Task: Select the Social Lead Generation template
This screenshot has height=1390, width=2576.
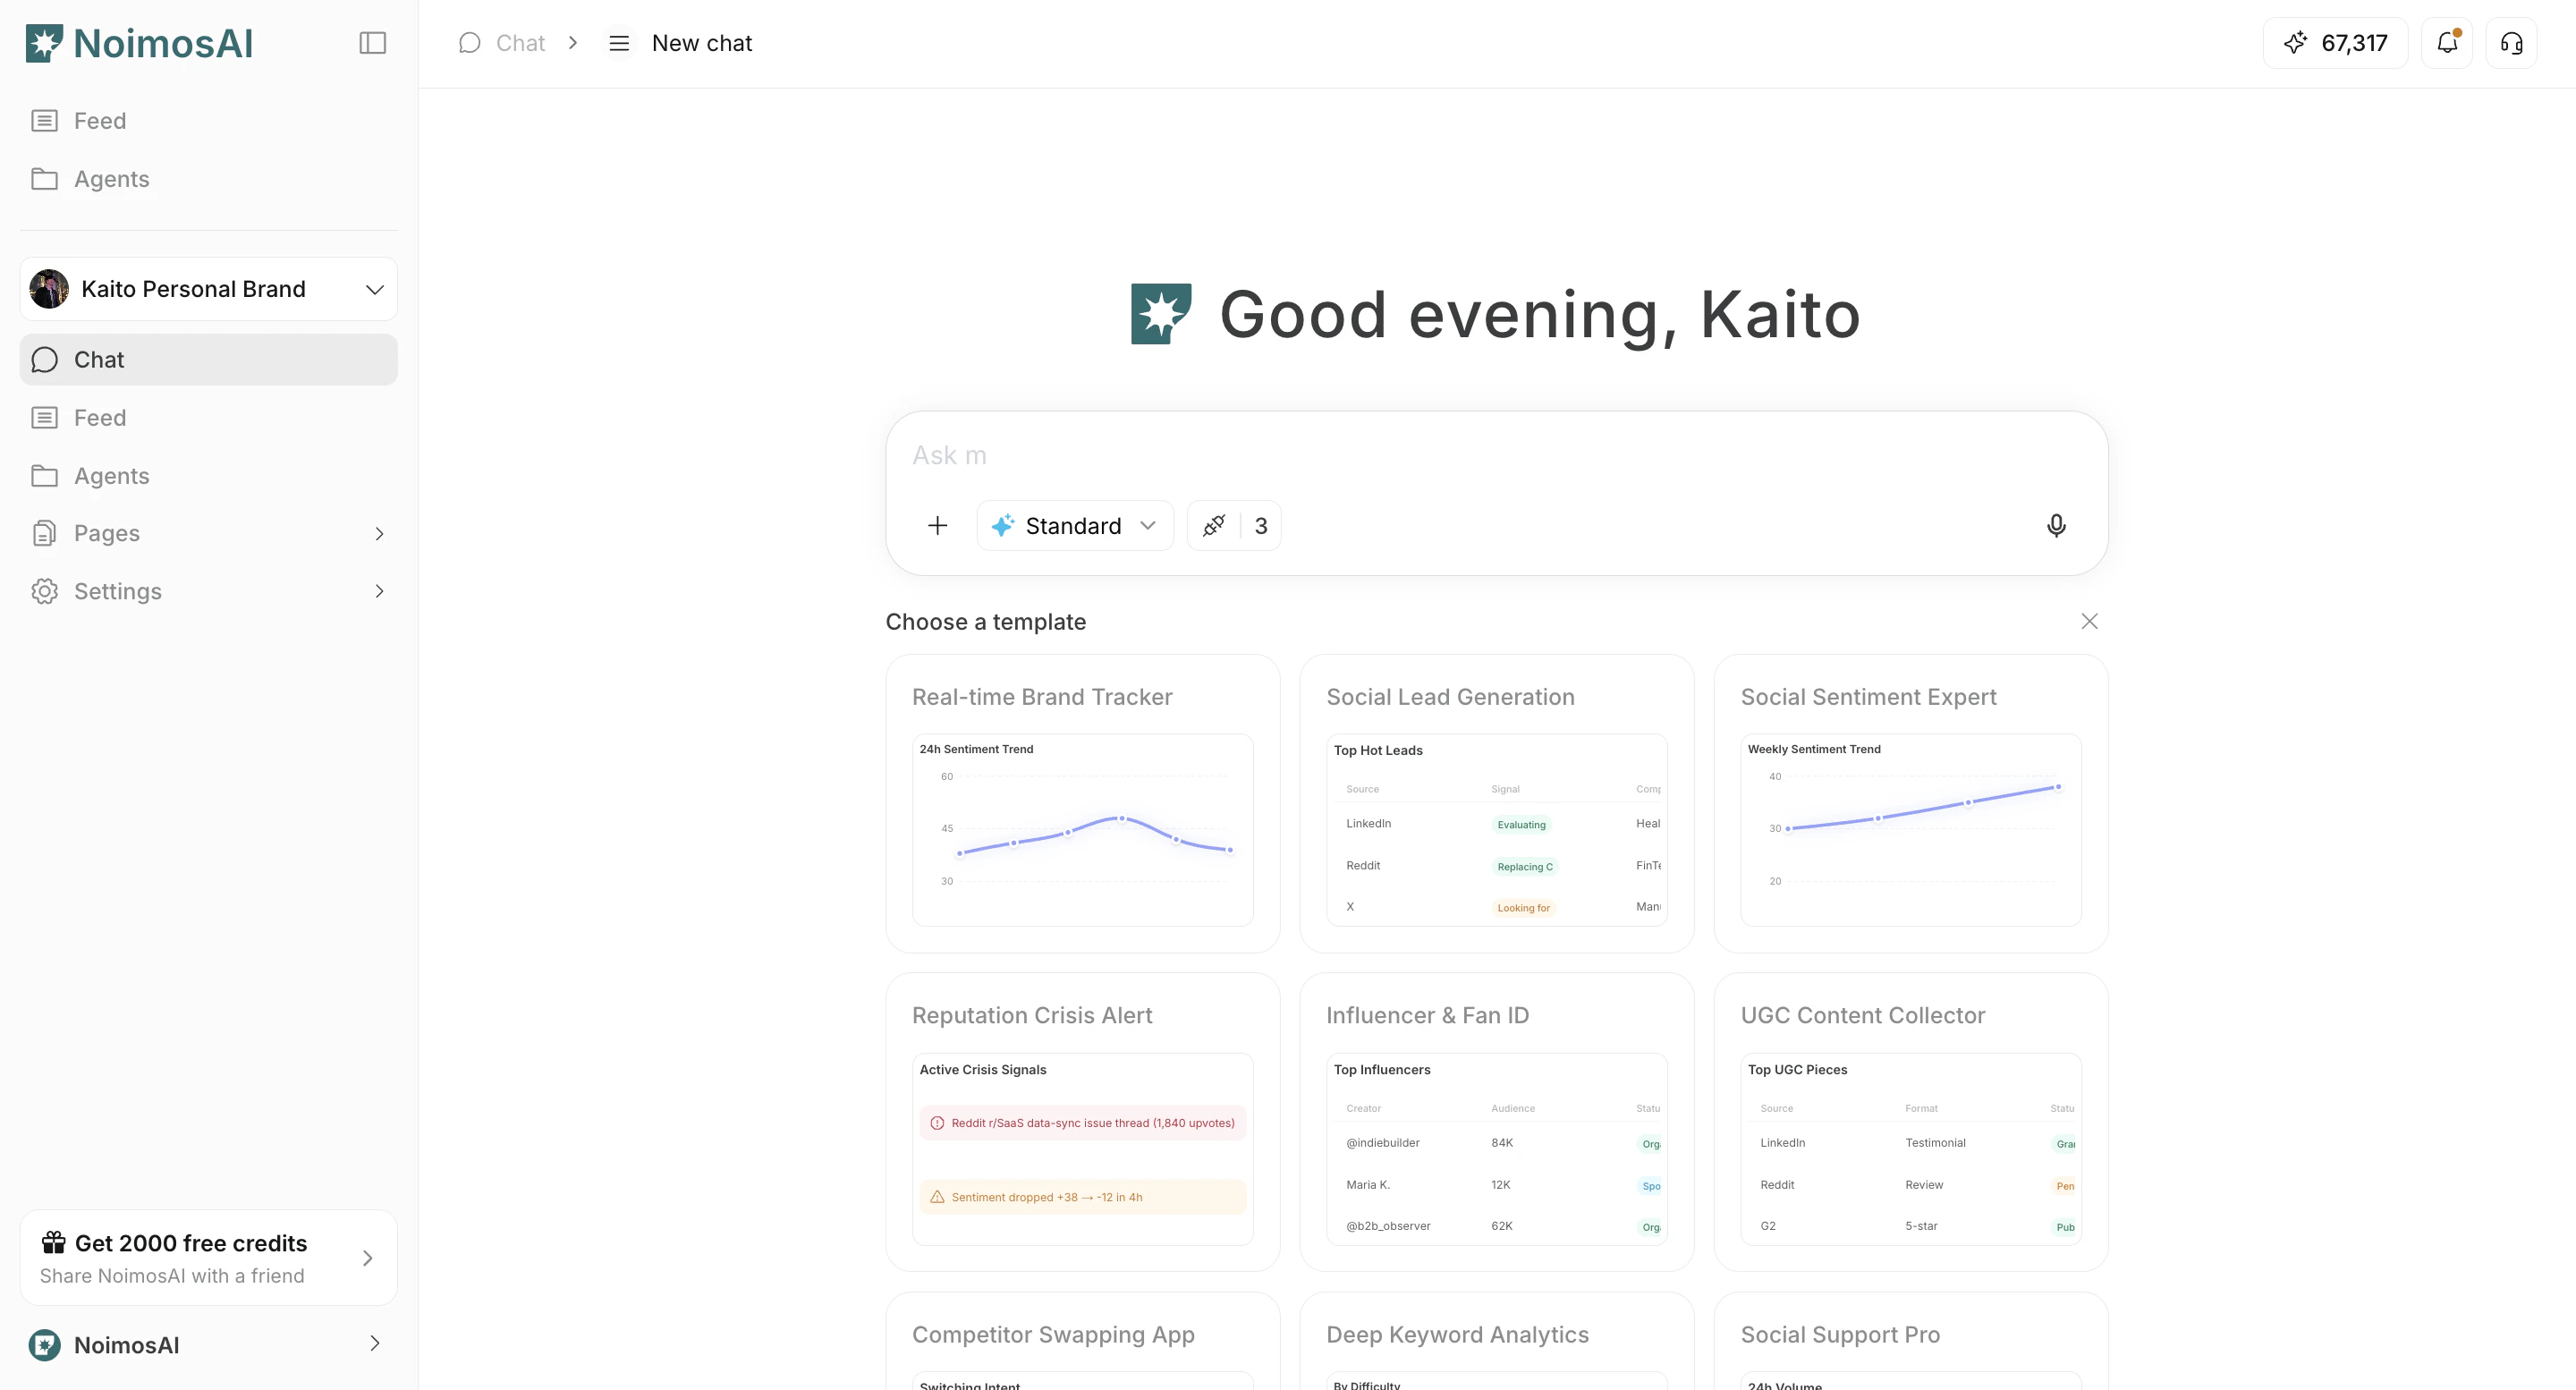Action: pos(1496,804)
